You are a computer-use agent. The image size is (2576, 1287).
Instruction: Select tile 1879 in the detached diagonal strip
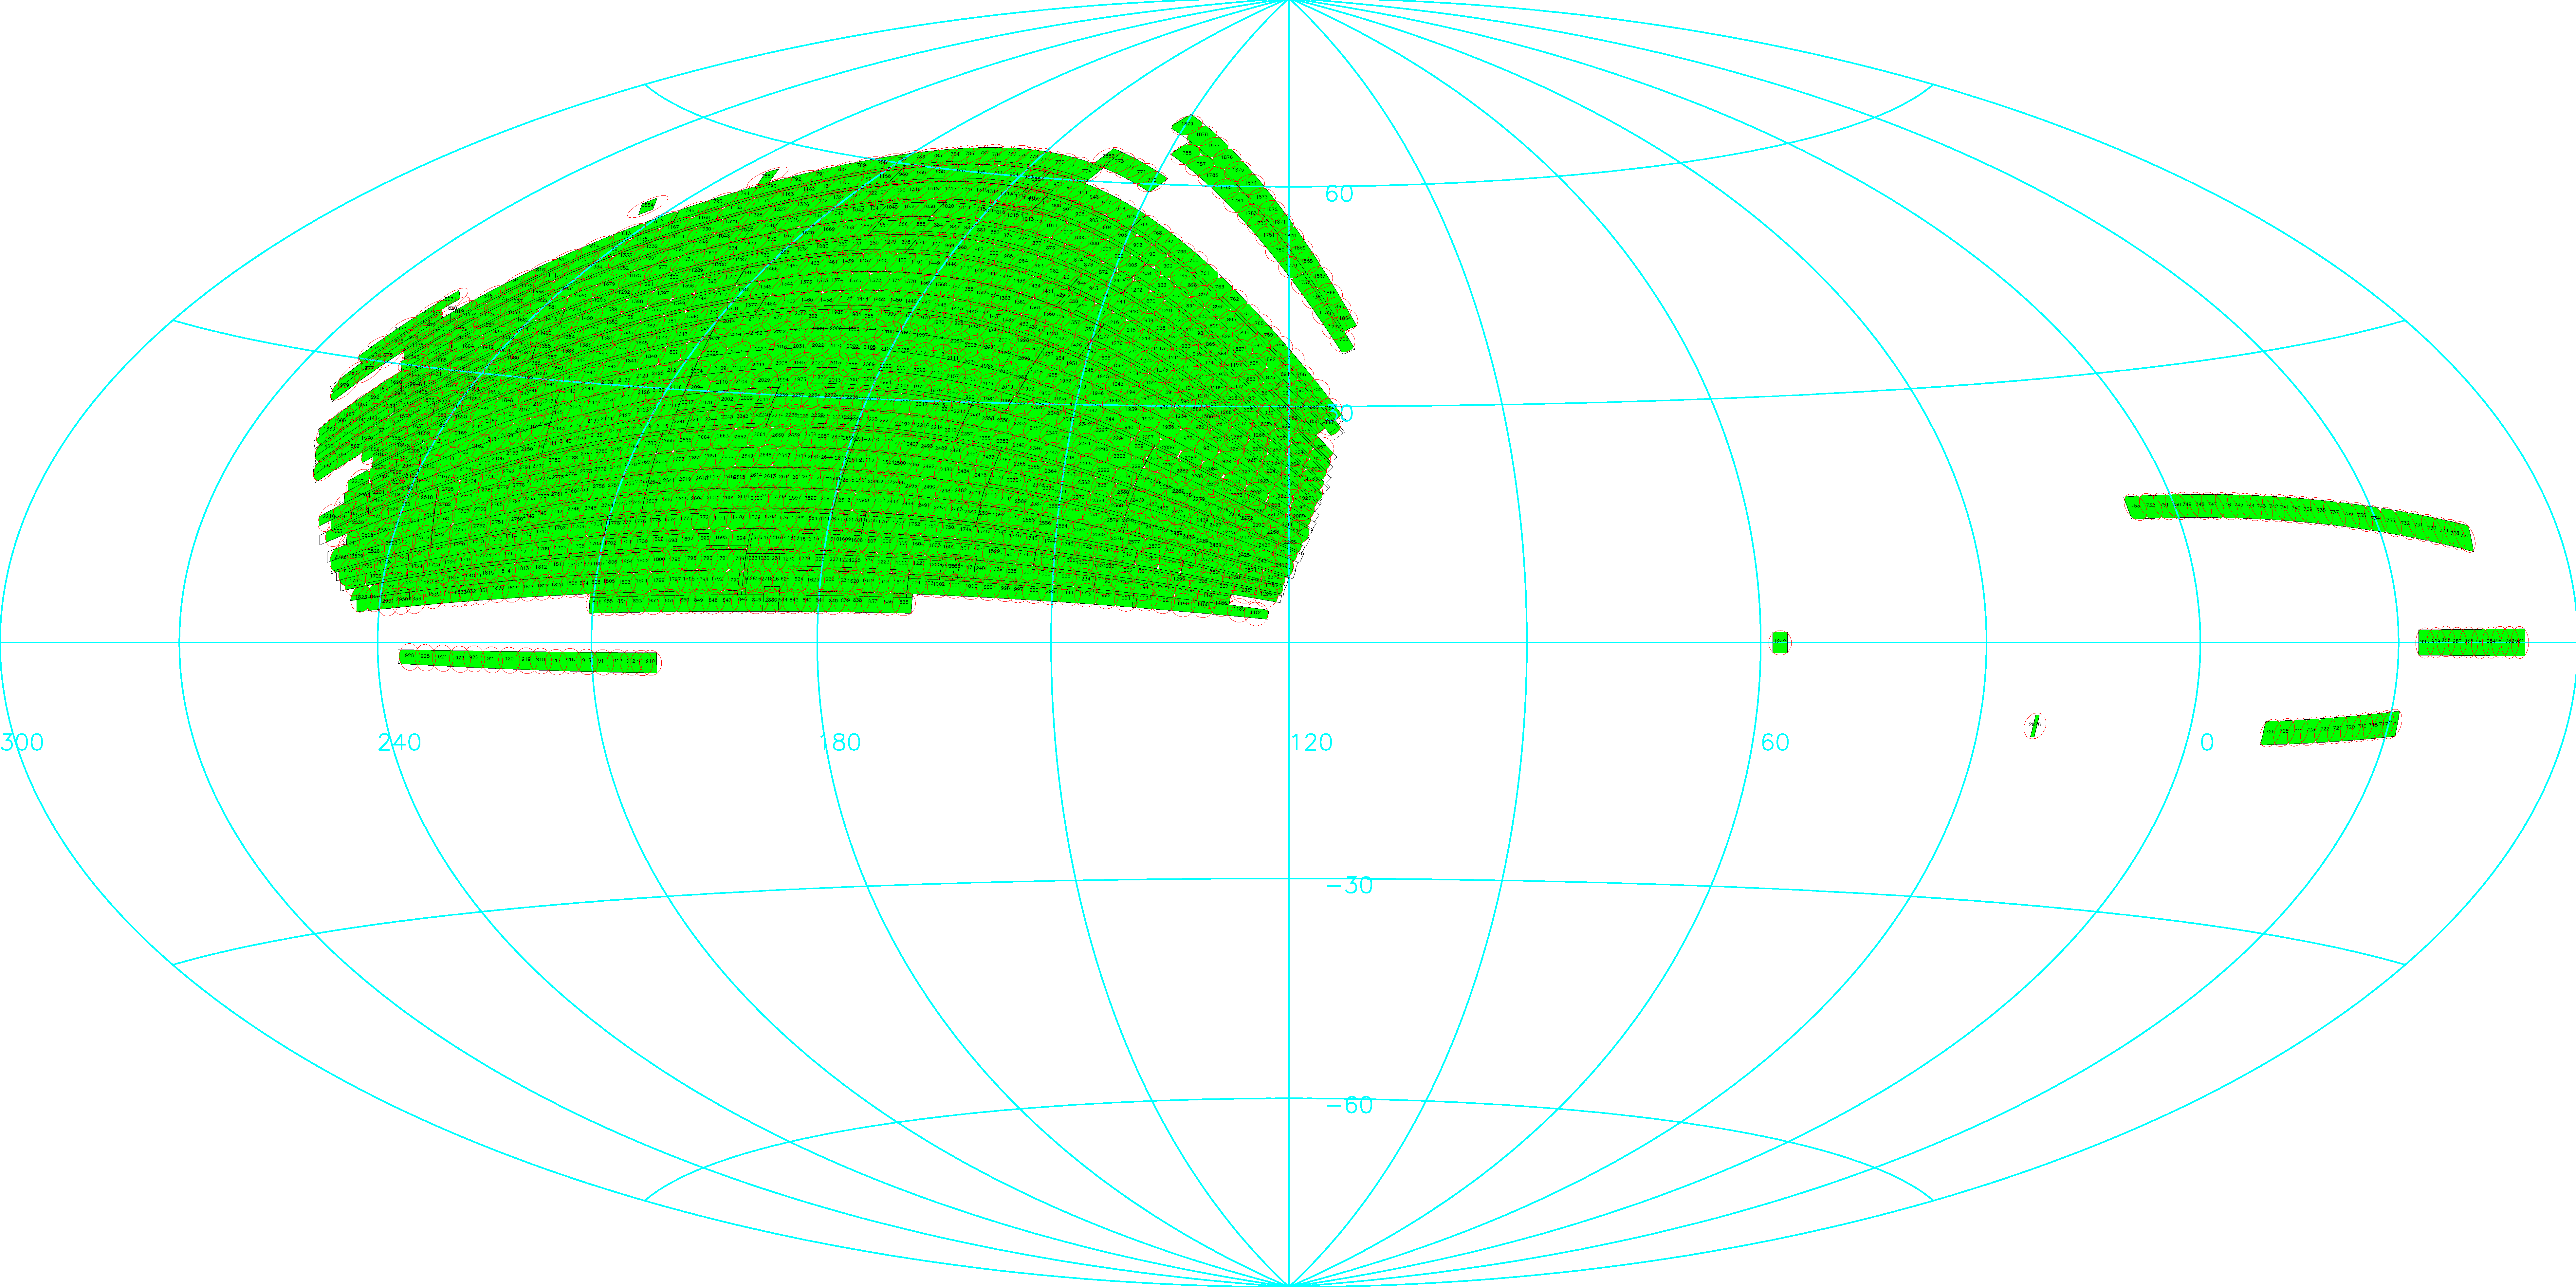point(1187,125)
